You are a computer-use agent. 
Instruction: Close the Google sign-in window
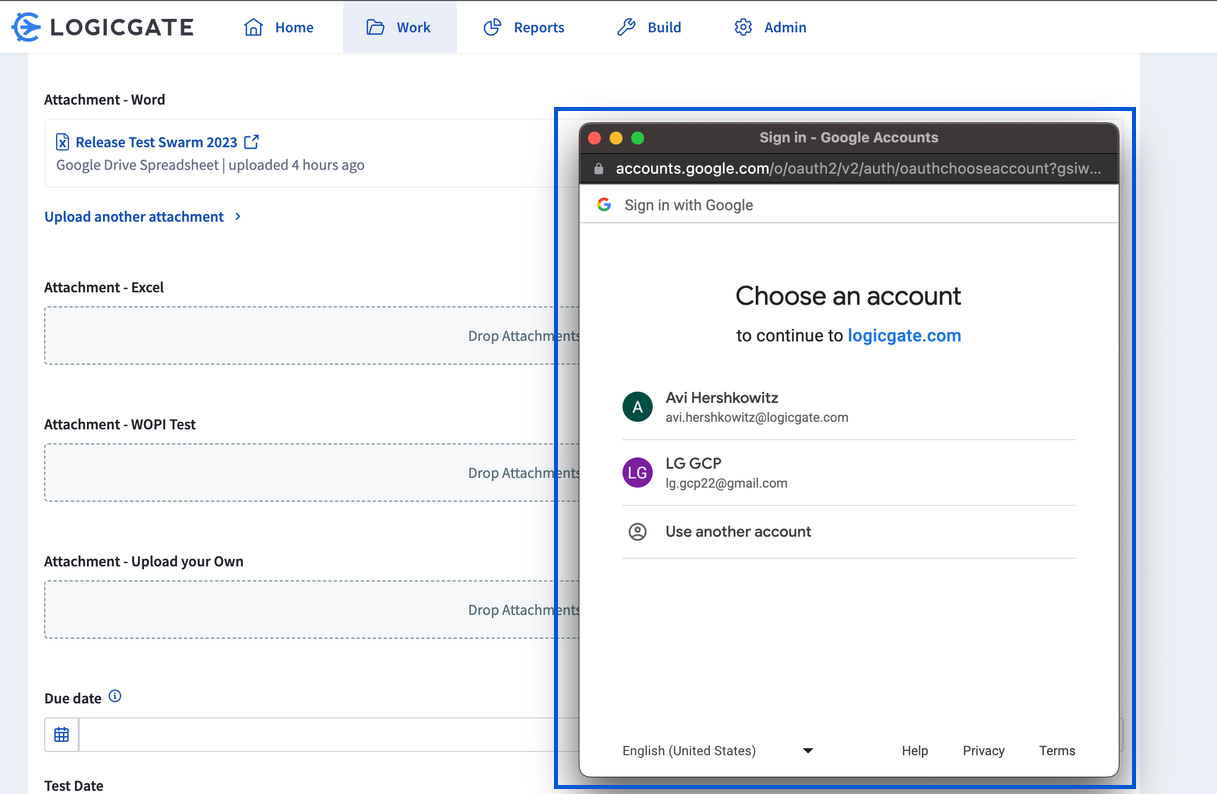[x=594, y=138]
